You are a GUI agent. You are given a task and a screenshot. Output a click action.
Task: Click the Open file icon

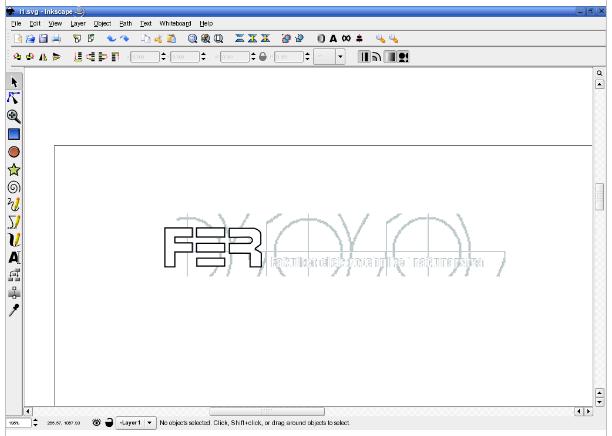tap(30, 38)
